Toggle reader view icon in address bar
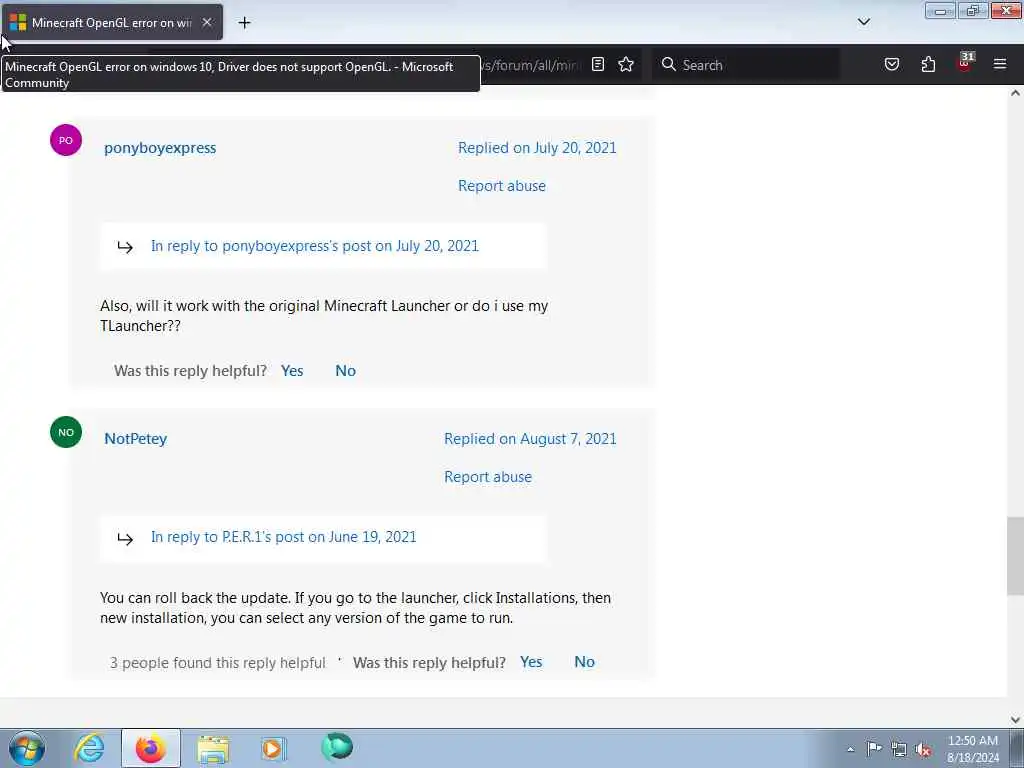 tap(598, 64)
